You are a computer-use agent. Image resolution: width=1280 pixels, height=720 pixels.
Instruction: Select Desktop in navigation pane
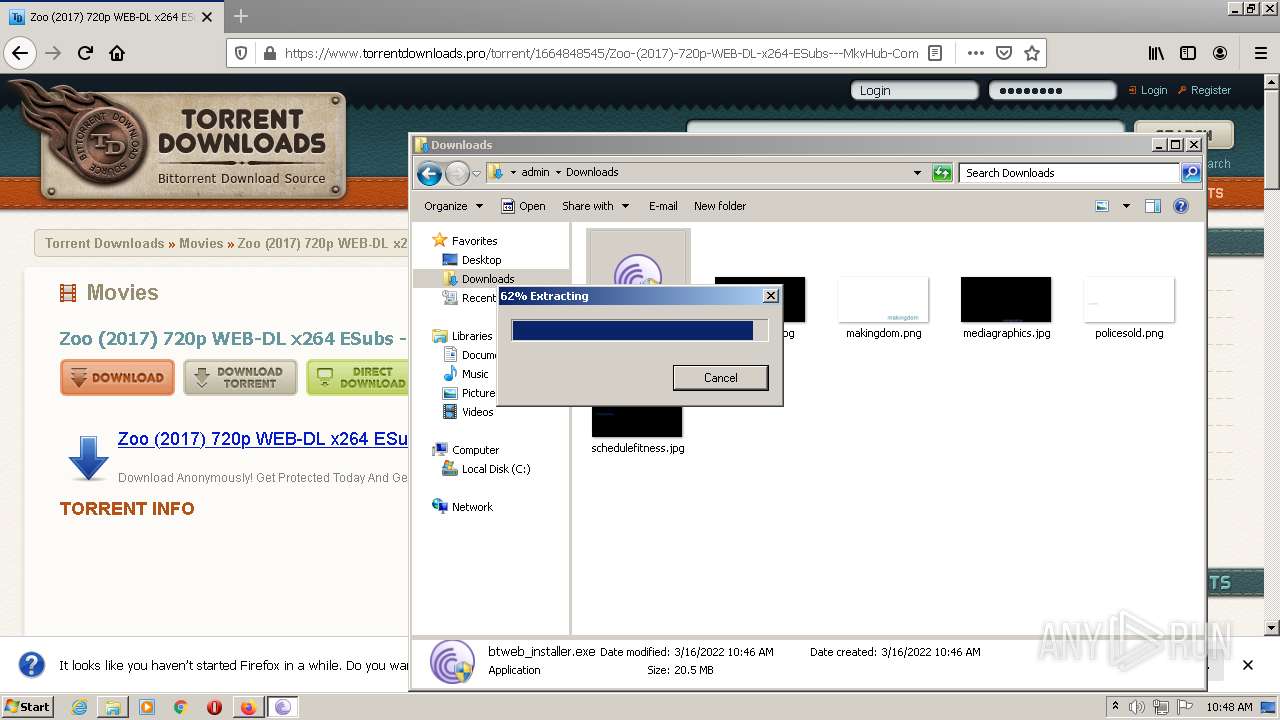(x=472, y=260)
